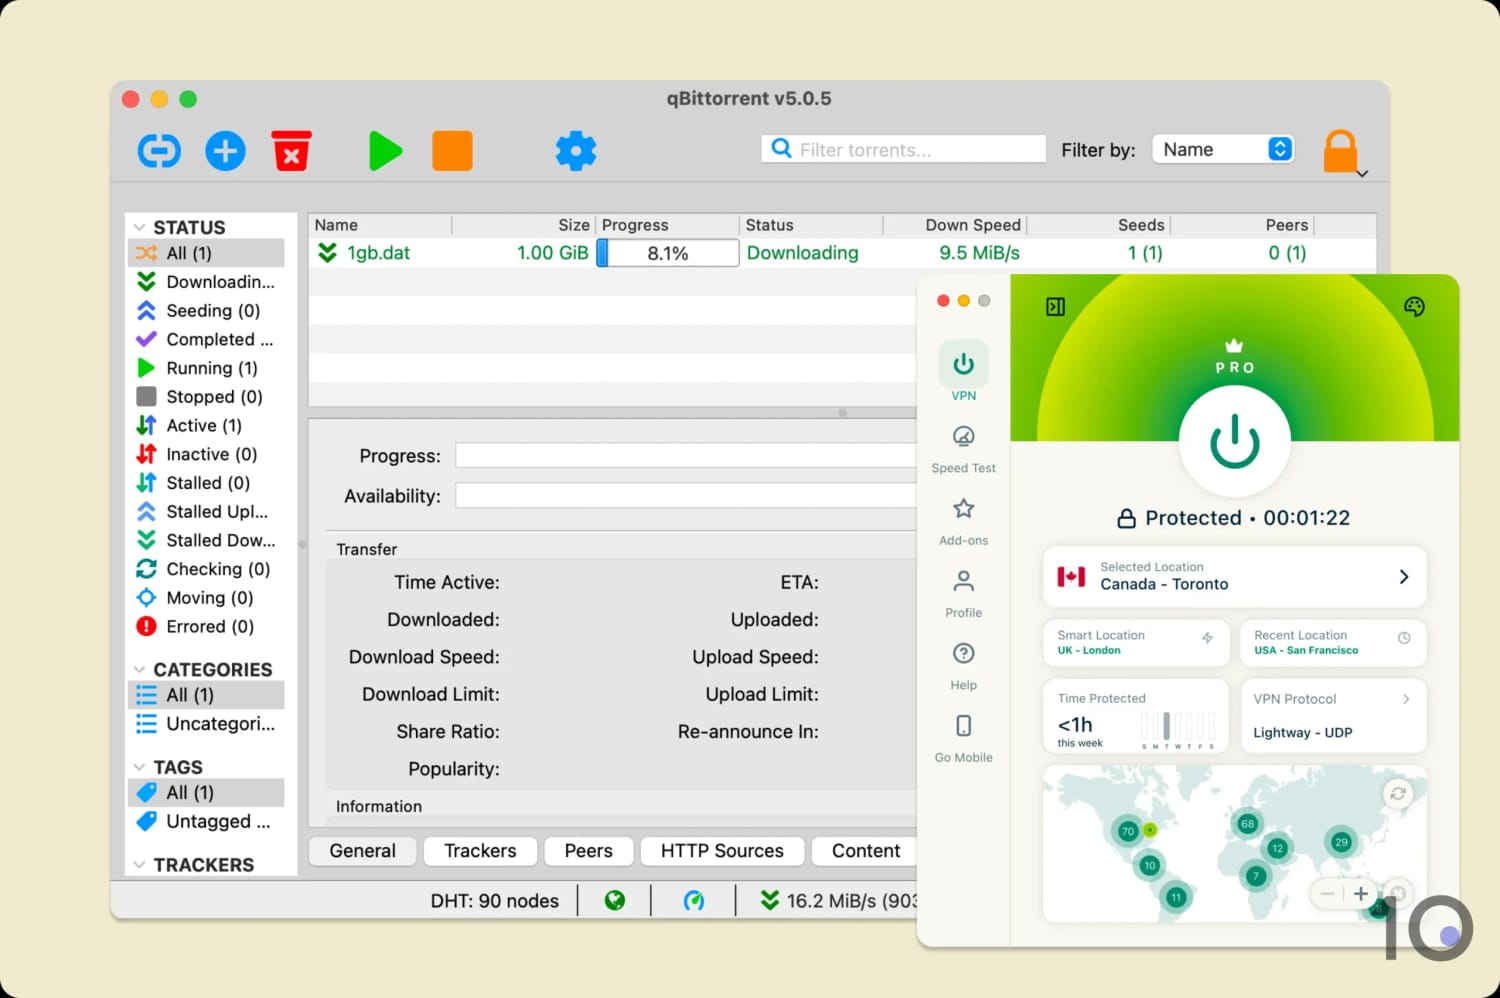Image resolution: width=1500 pixels, height=998 pixels.
Task: Open qBittorrent Preferences gear icon
Action: (x=575, y=151)
